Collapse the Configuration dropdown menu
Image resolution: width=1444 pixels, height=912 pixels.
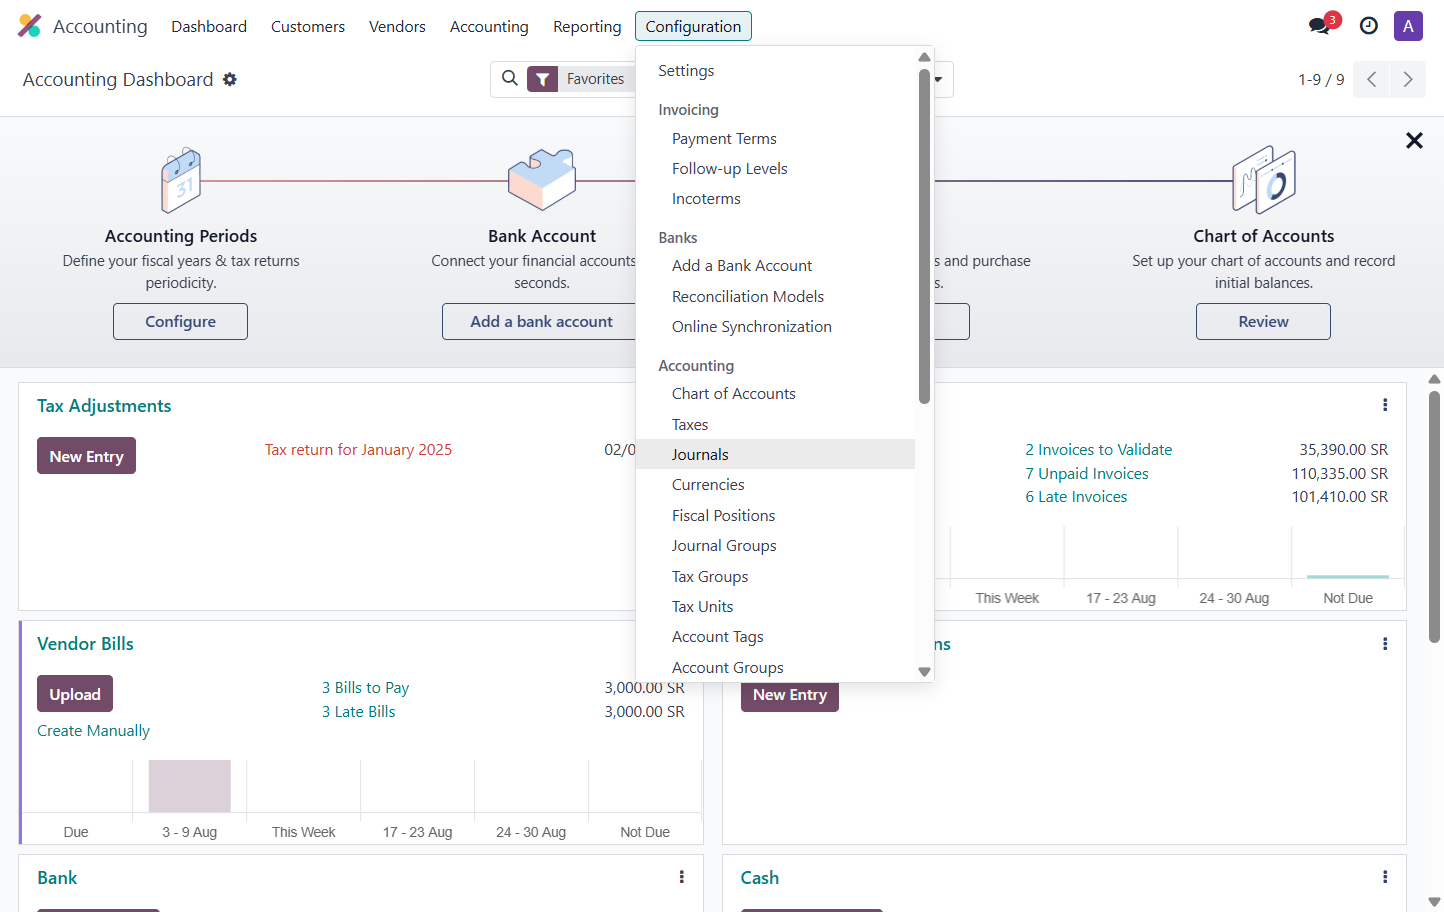(693, 26)
